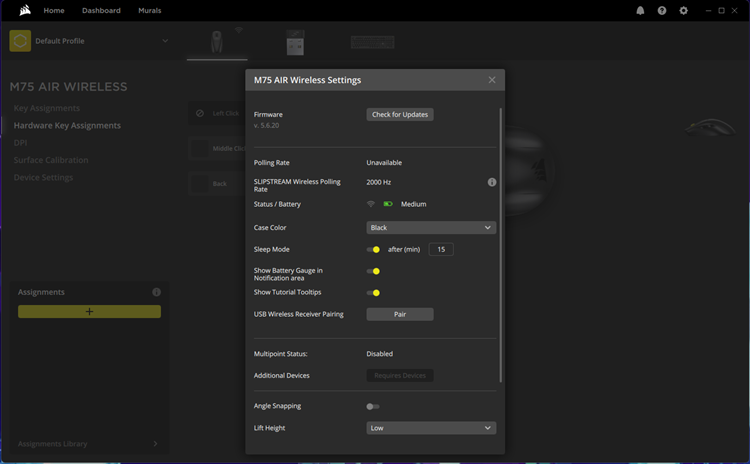
Task: Click the Disabled multipoint status value
Action: pos(380,354)
